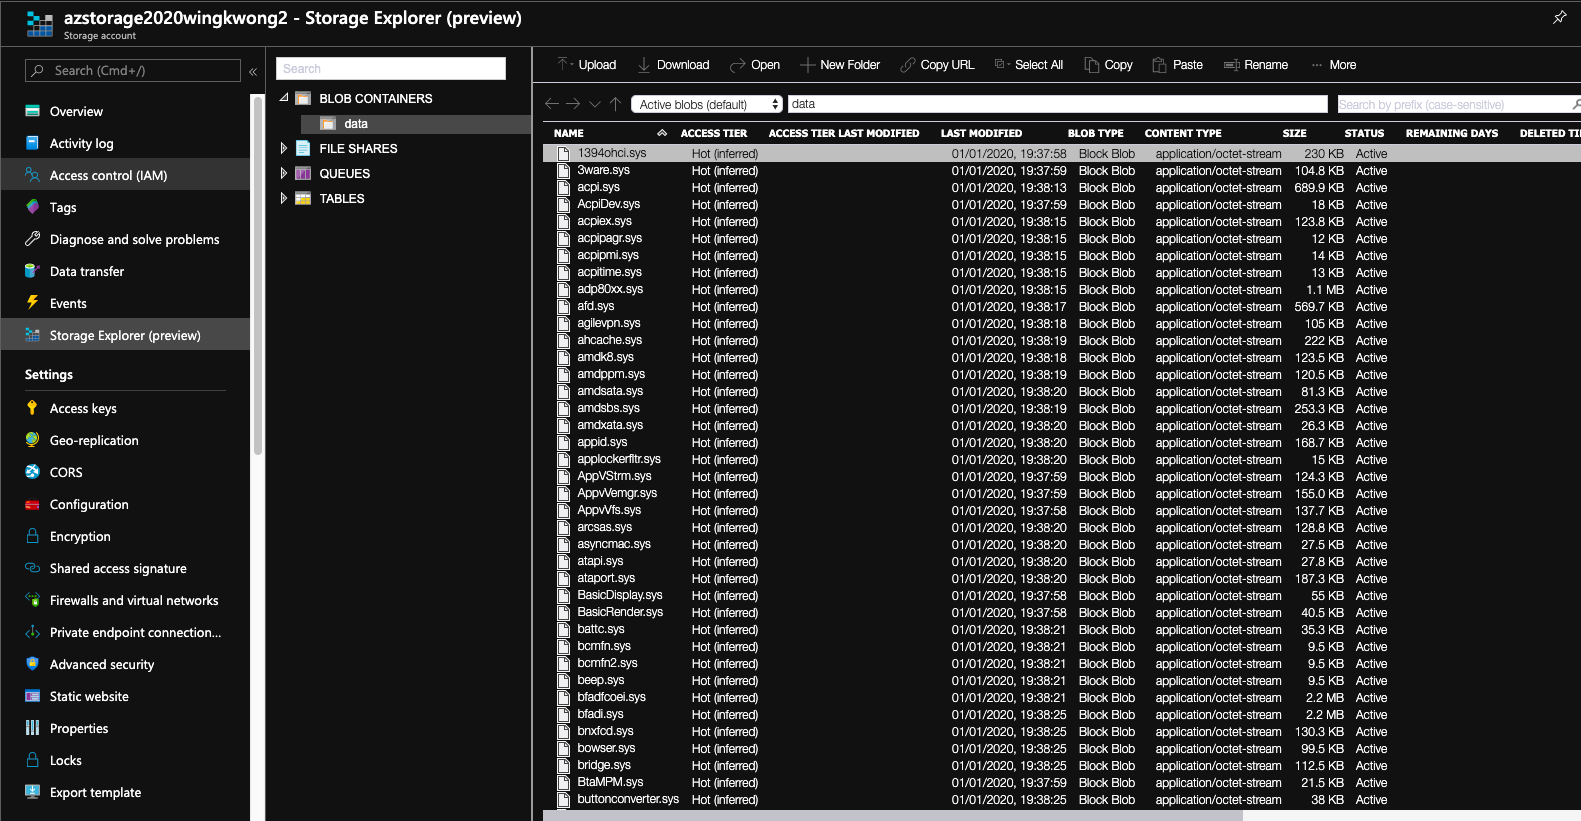Sort by the REMAINING DAYS column header
The height and width of the screenshot is (821, 1581).
pyautogui.click(x=1451, y=133)
